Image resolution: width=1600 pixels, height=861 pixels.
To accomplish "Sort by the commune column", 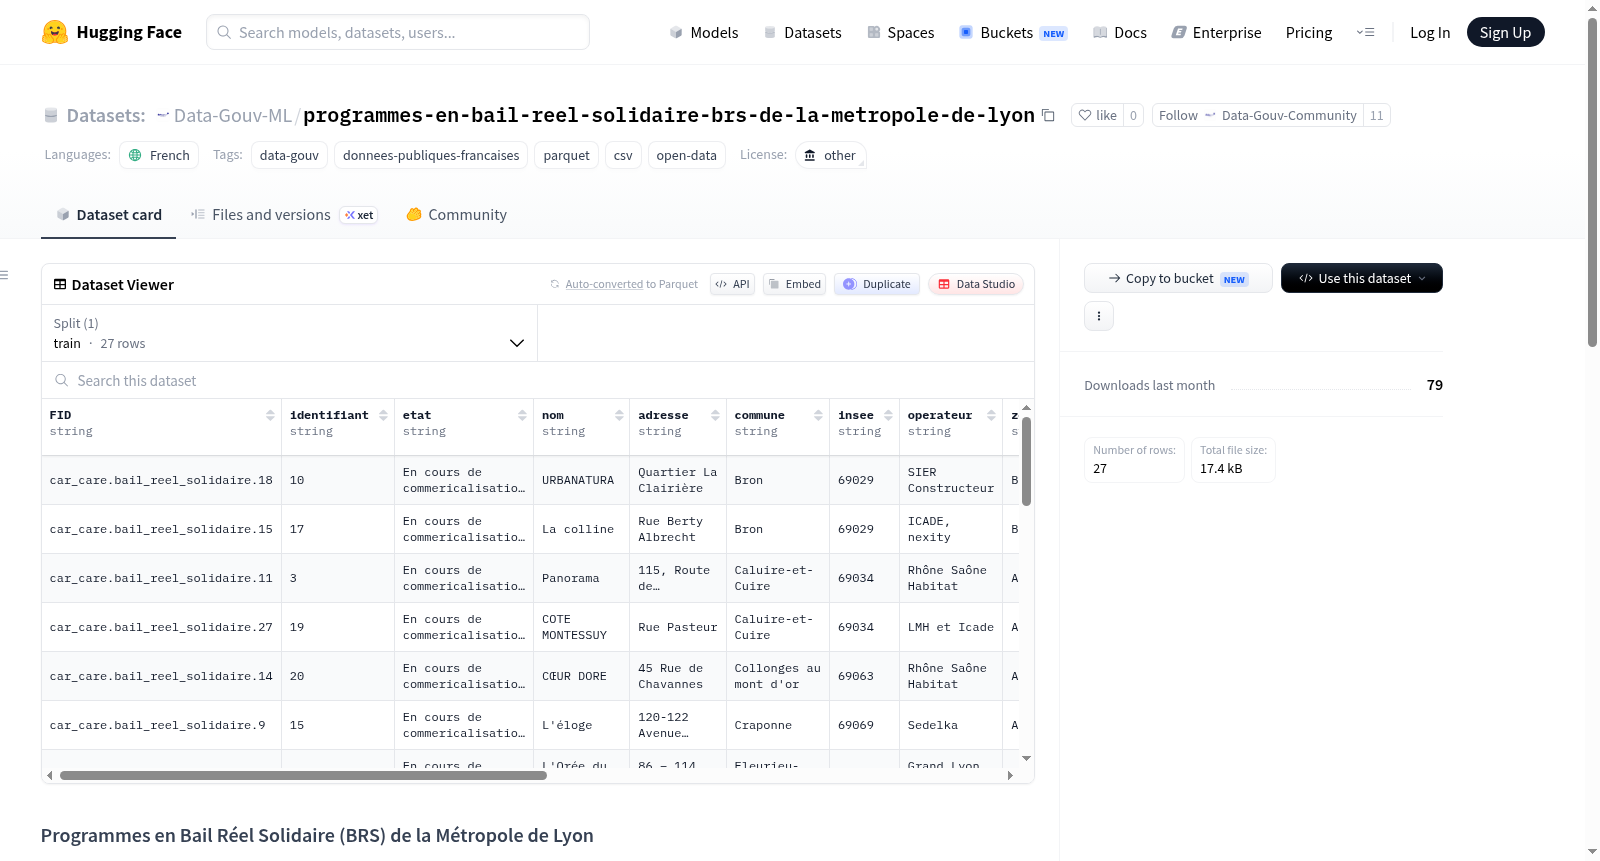I will click(818, 415).
